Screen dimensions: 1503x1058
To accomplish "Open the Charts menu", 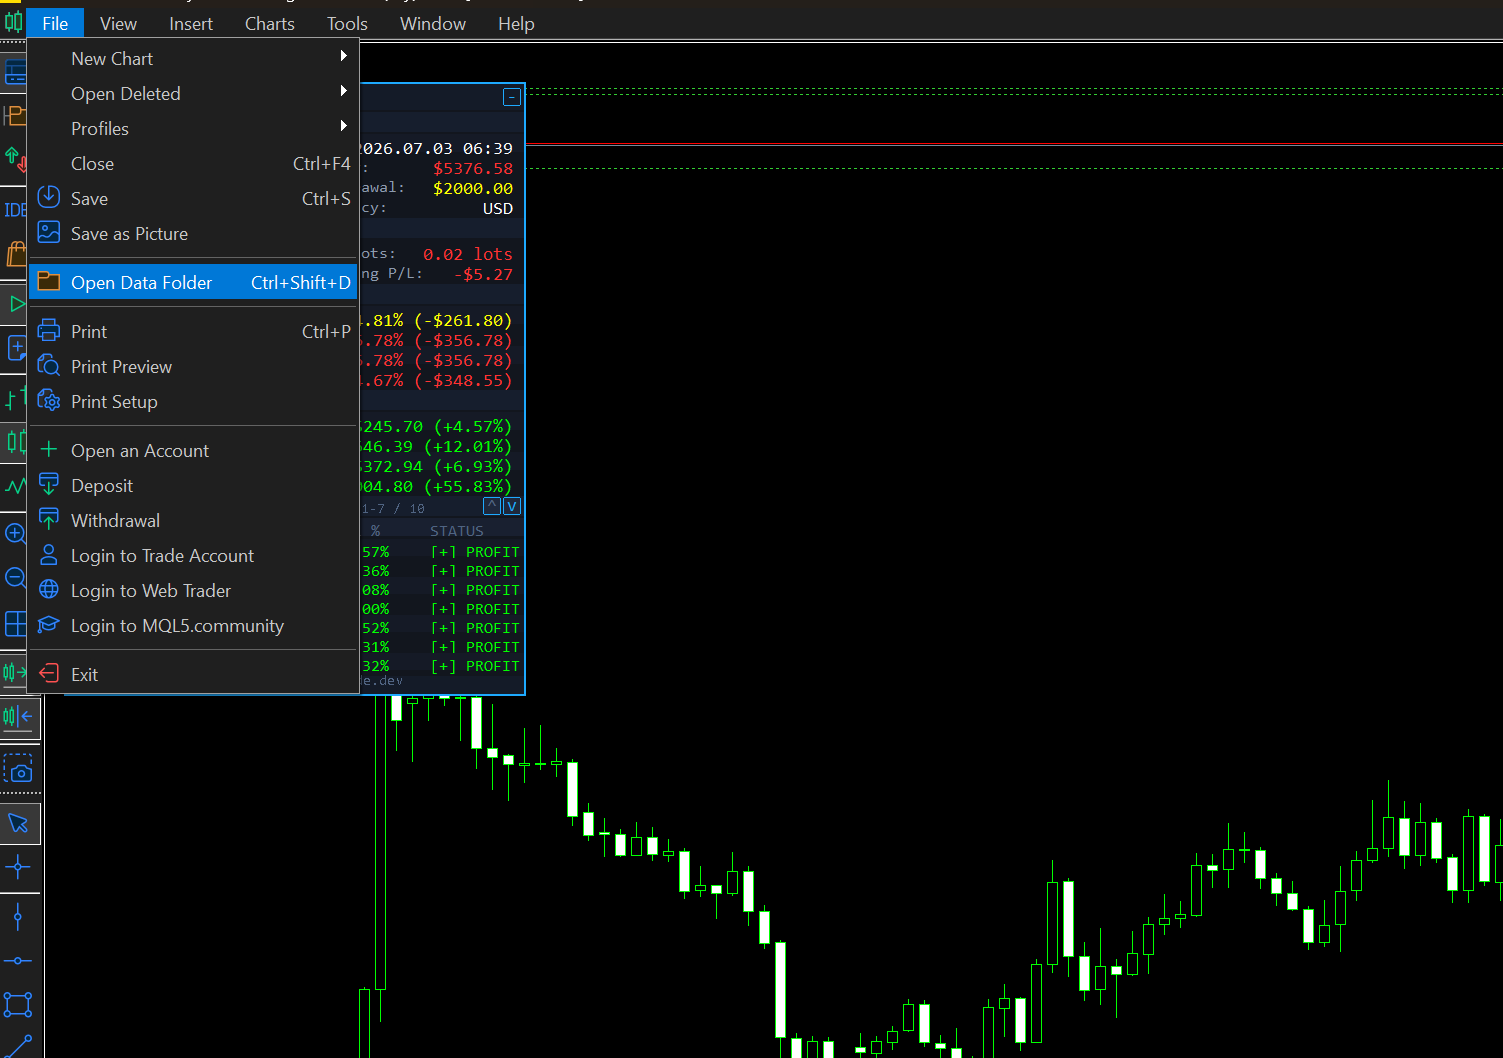I will coord(269,23).
